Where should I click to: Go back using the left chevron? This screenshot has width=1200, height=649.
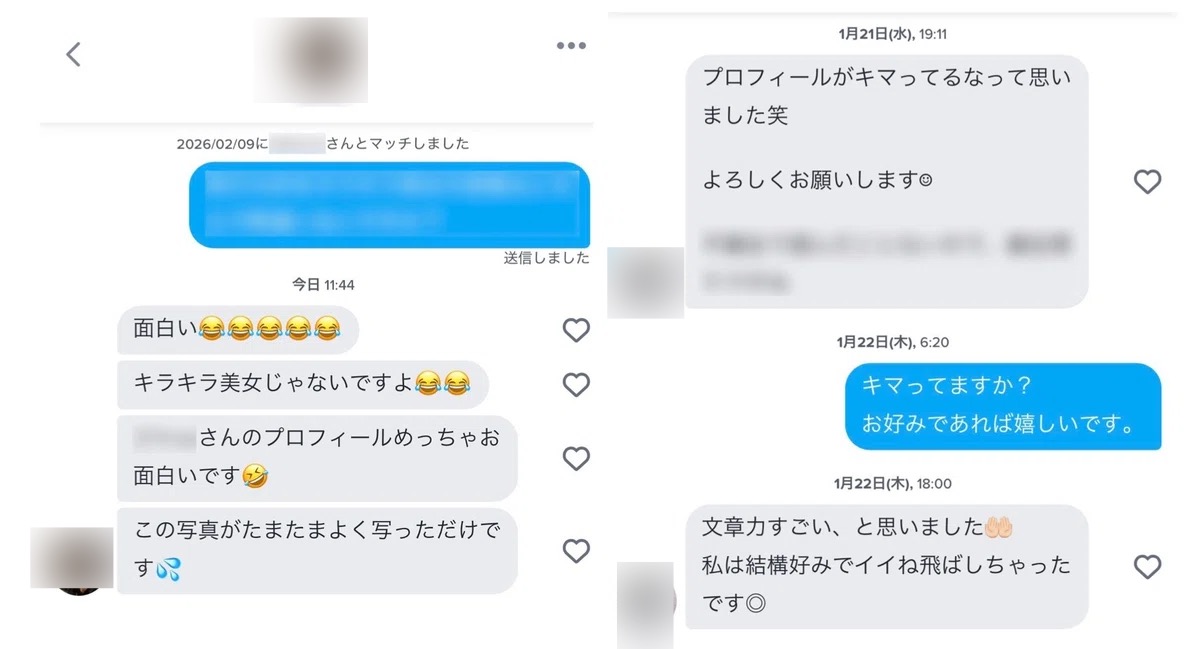73,54
